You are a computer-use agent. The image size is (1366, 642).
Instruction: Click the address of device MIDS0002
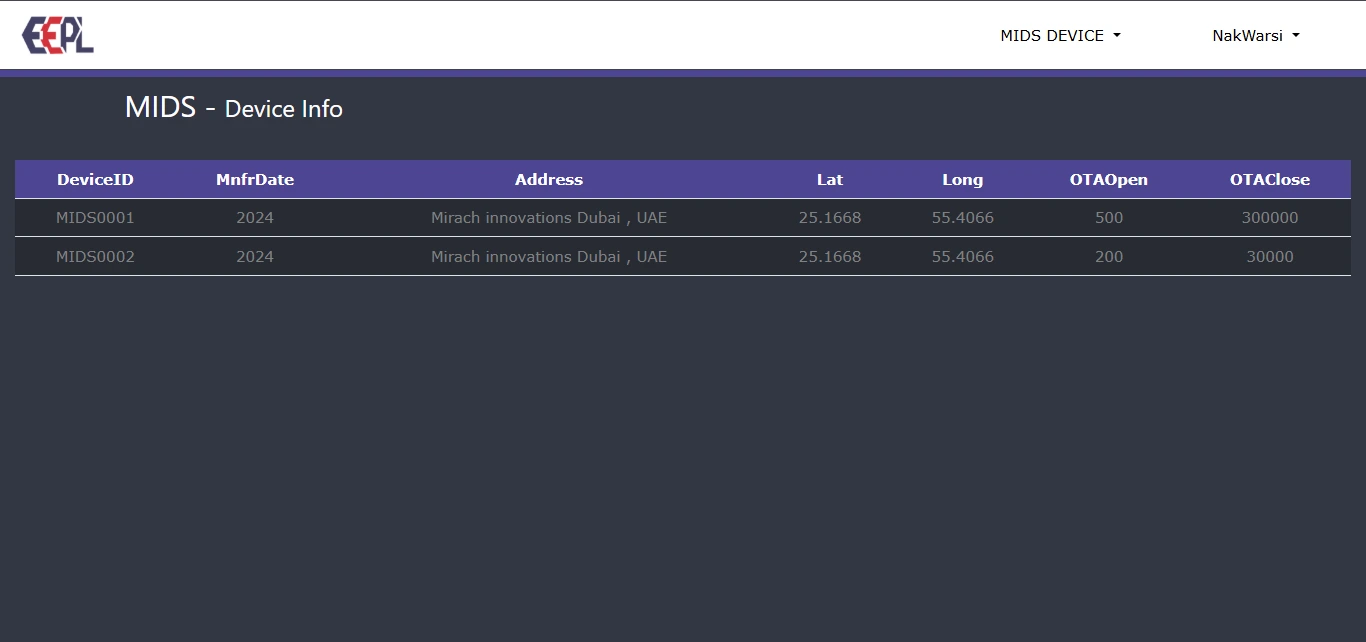point(549,257)
